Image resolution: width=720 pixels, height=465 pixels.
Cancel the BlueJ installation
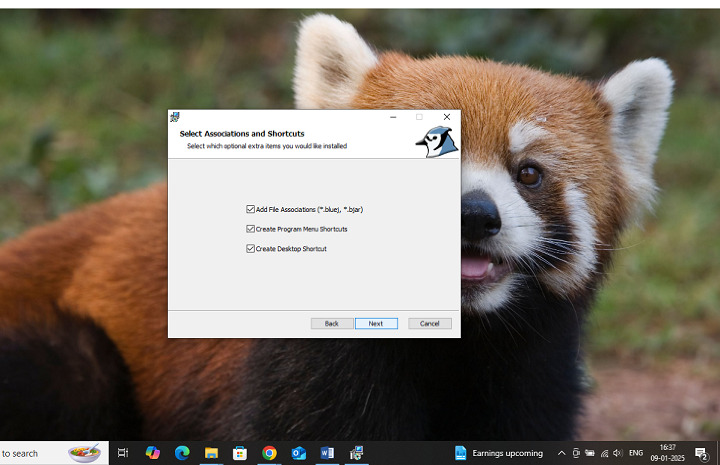pyautogui.click(x=430, y=324)
